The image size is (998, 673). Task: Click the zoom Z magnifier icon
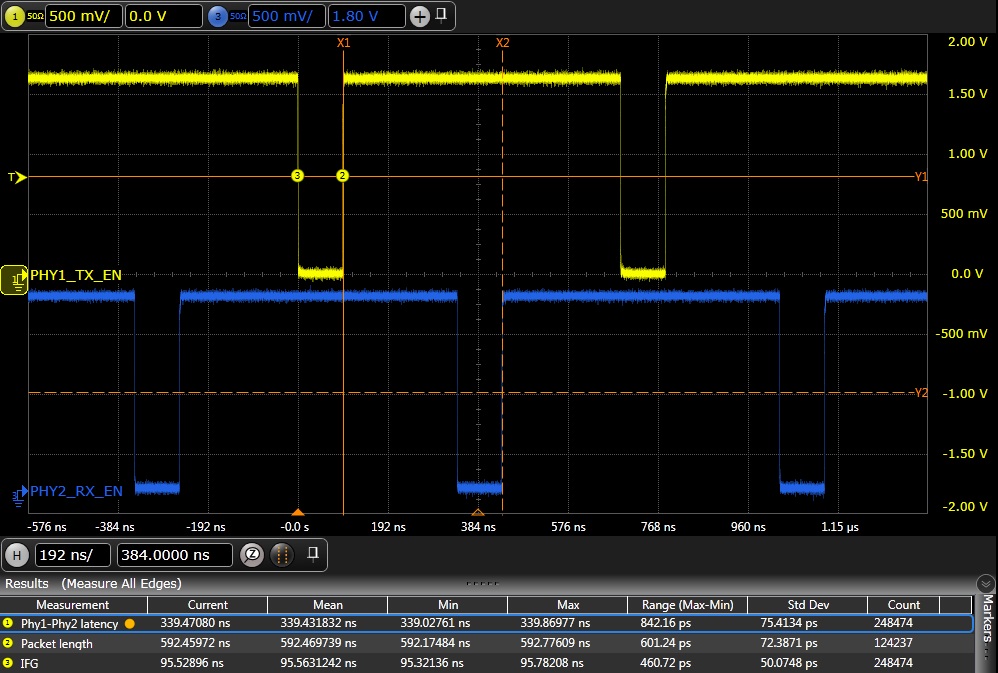254,554
